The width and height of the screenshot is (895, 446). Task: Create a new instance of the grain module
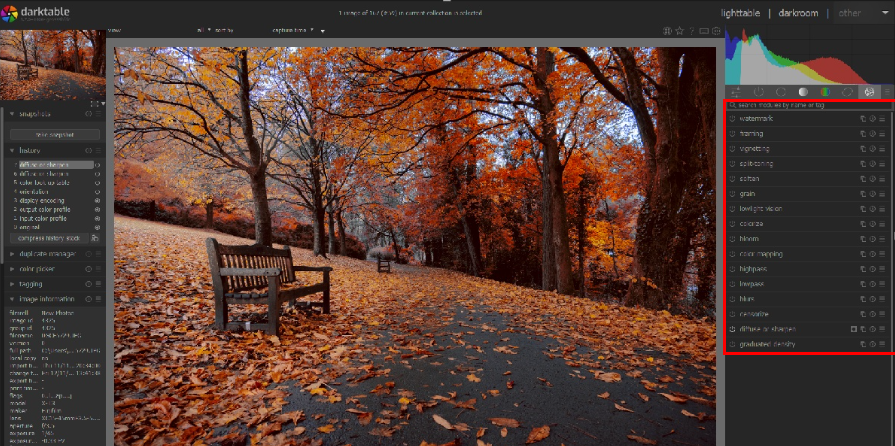click(862, 194)
